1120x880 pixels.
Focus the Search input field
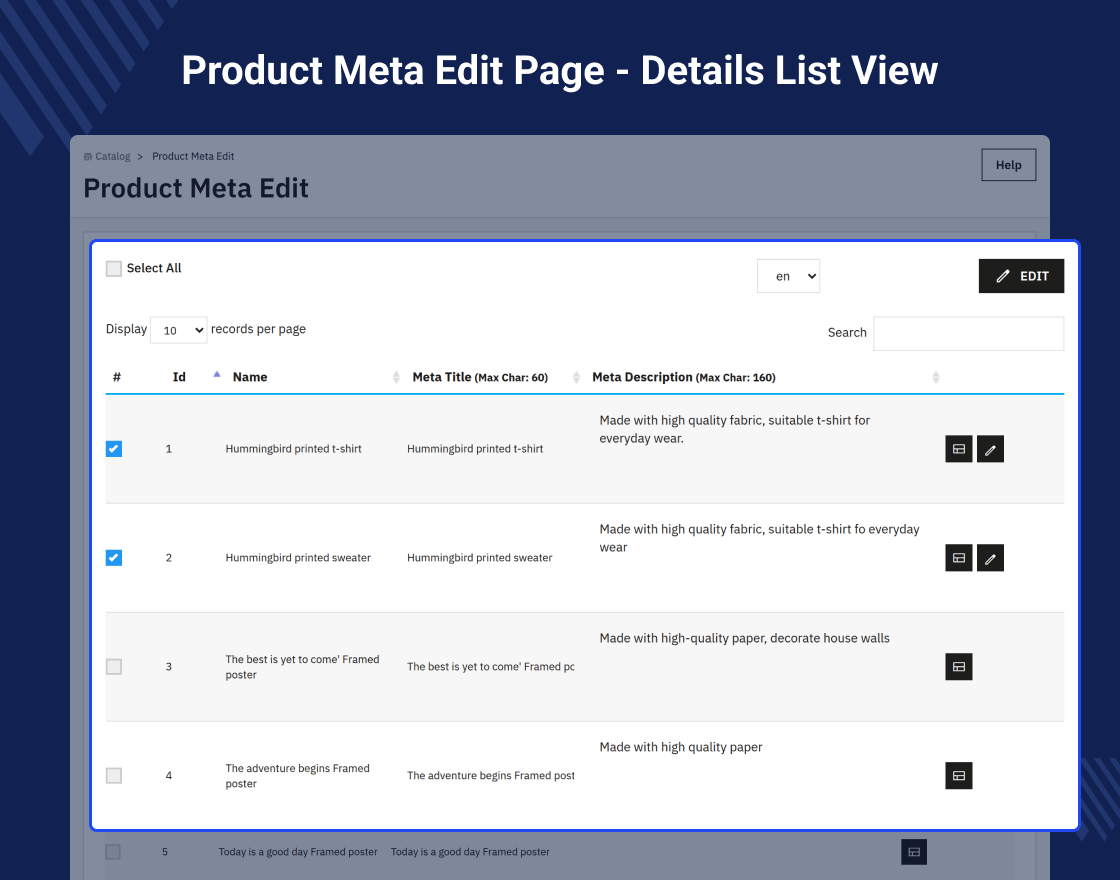tap(969, 334)
